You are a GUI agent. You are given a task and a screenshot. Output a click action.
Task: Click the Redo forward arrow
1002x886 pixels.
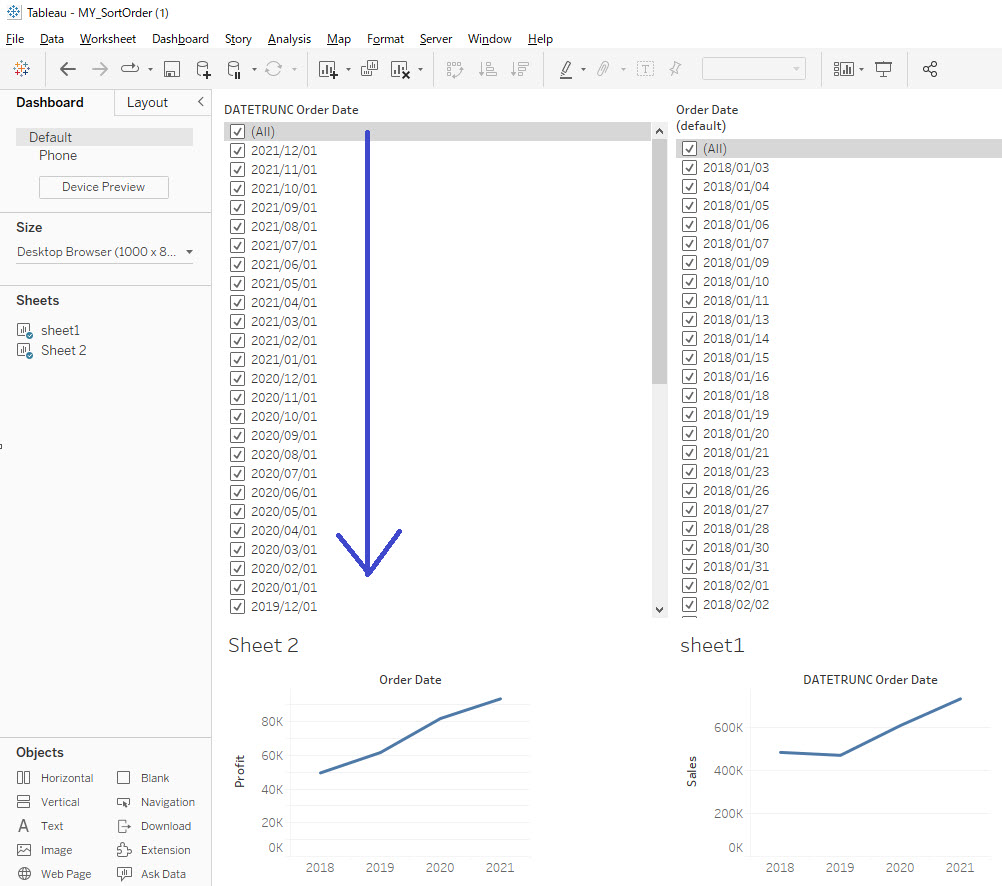coord(100,69)
